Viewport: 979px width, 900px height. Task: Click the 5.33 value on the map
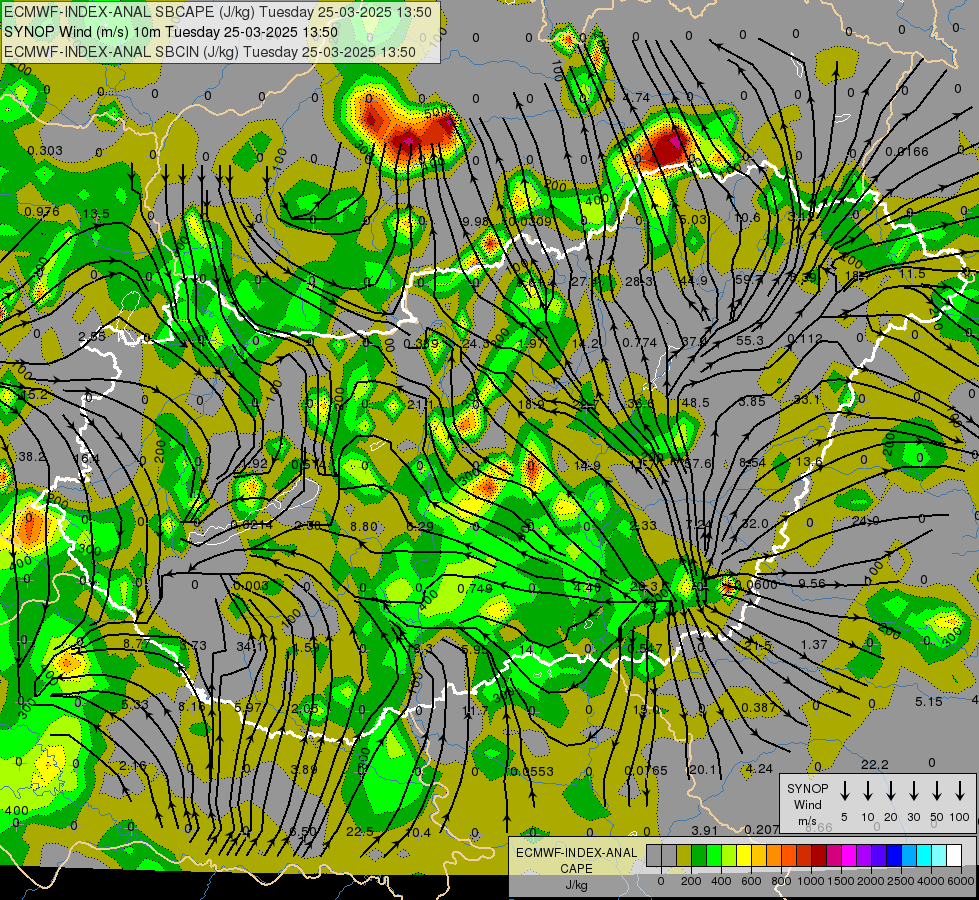[135, 705]
